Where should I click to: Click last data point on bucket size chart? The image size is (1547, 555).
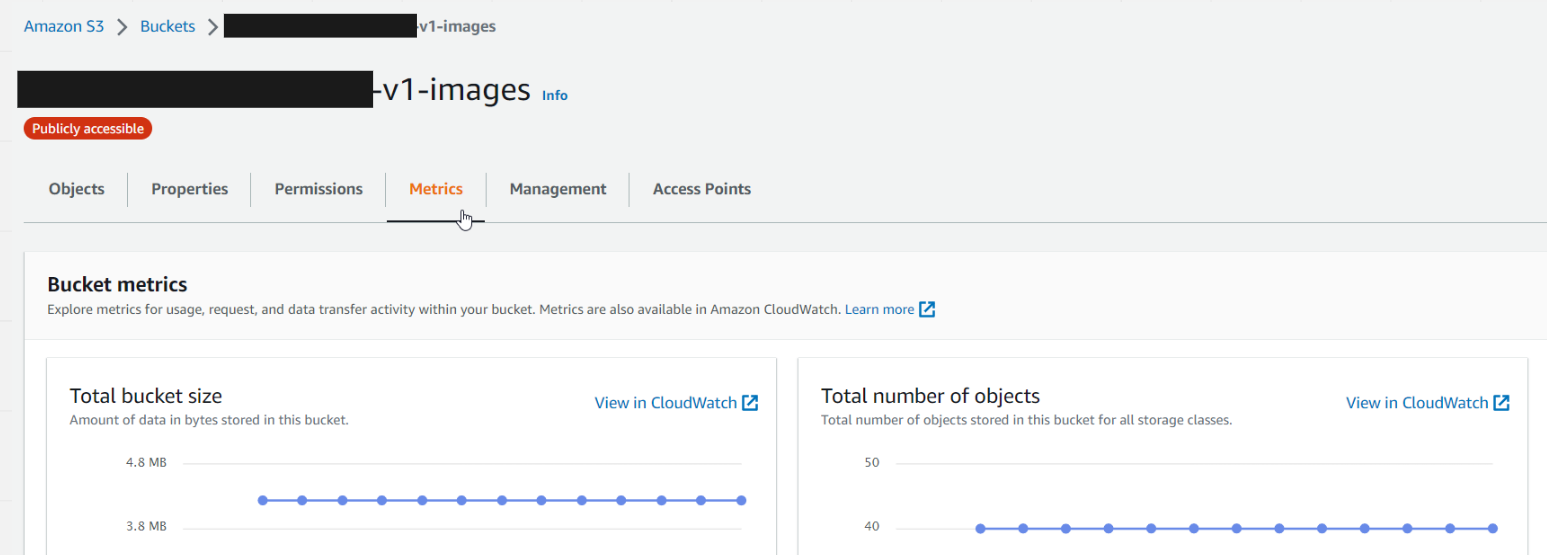point(741,500)
